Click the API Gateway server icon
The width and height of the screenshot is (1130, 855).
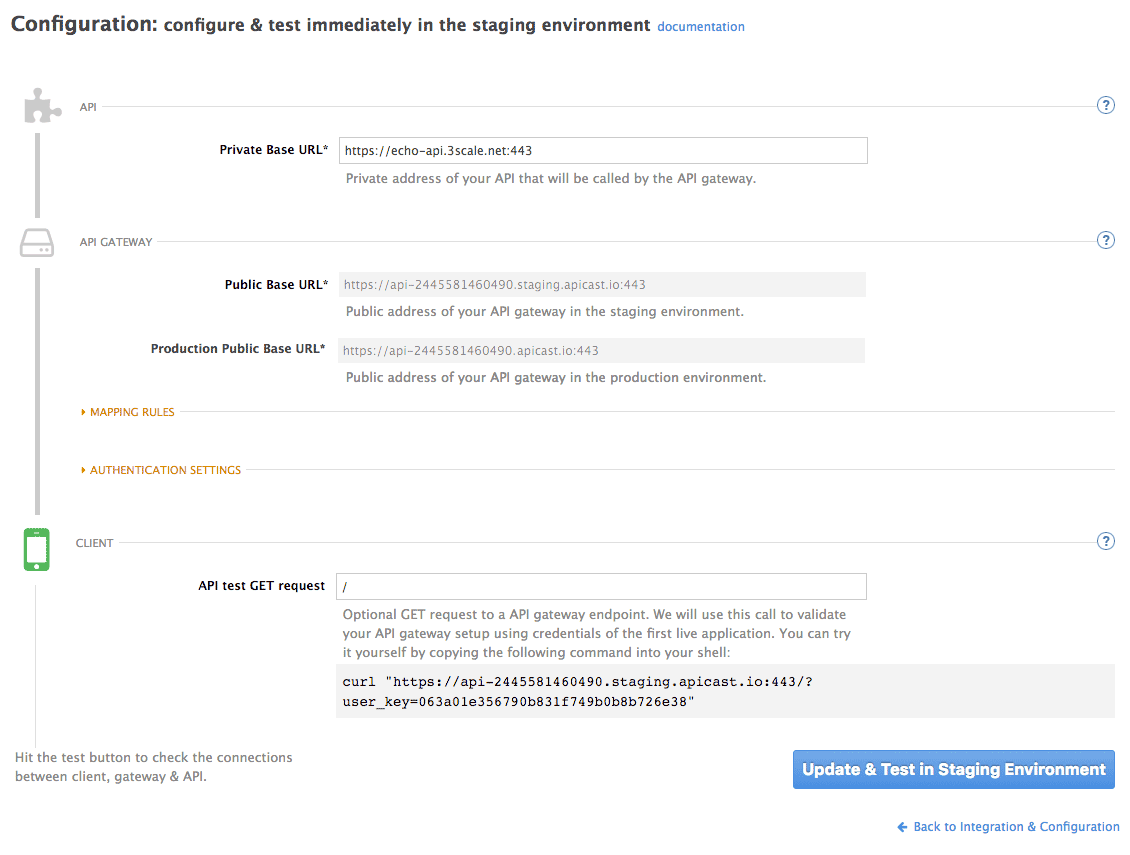[37, 242]
